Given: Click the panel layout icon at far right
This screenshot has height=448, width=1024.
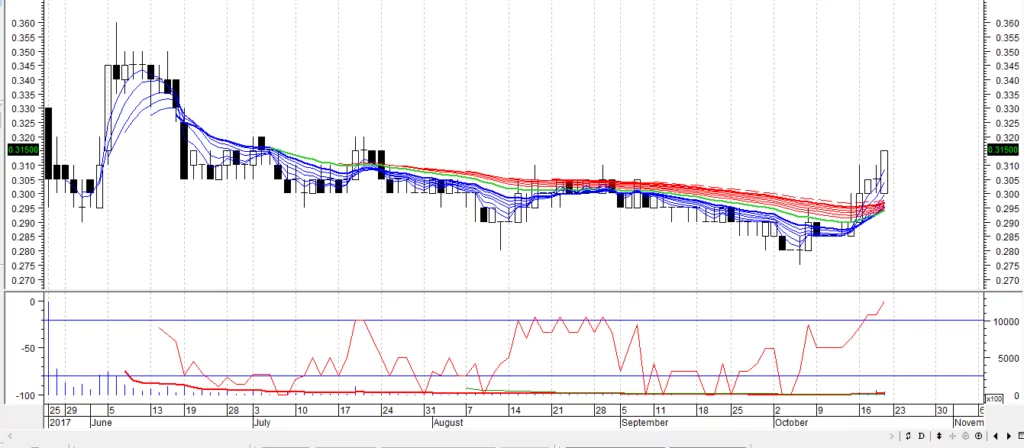Looking at the screenshot, I should pyautogui.click(x=1020, y=436).
